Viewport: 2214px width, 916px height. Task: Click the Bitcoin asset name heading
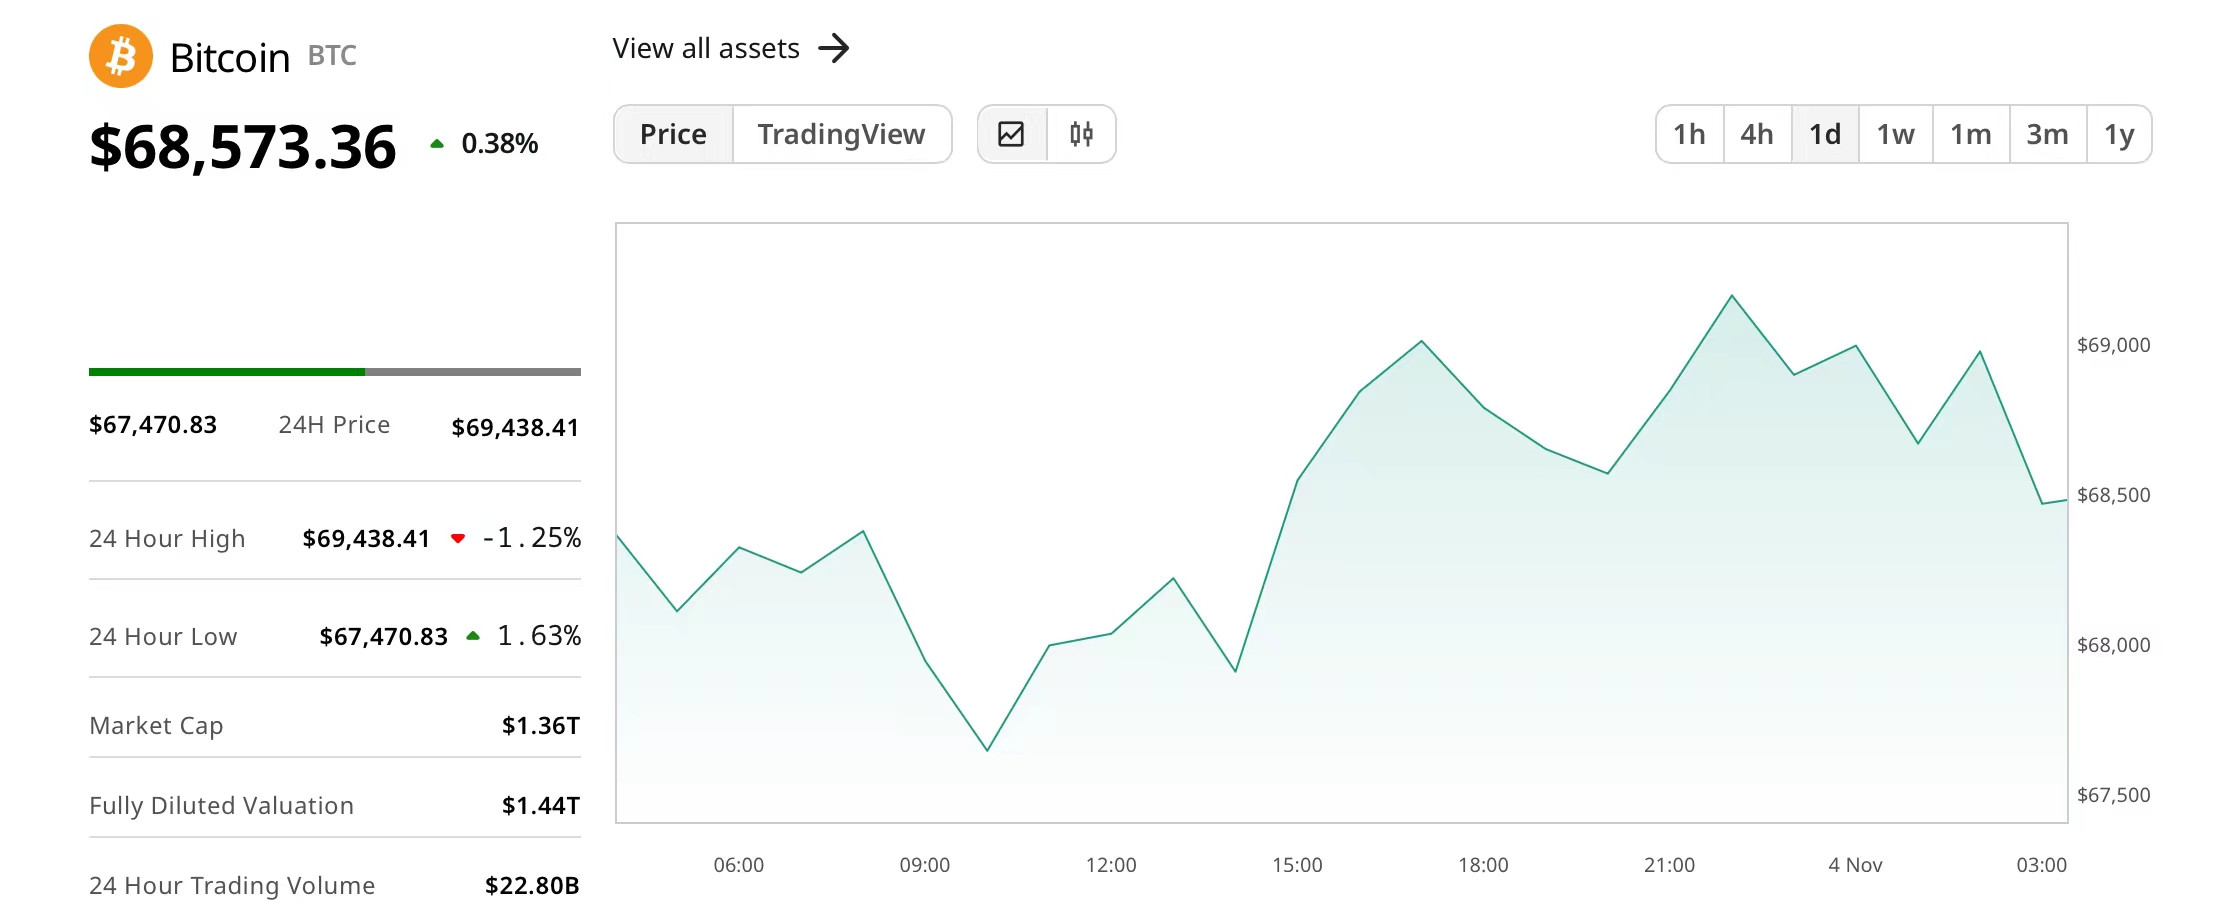[x=230, y=58]
